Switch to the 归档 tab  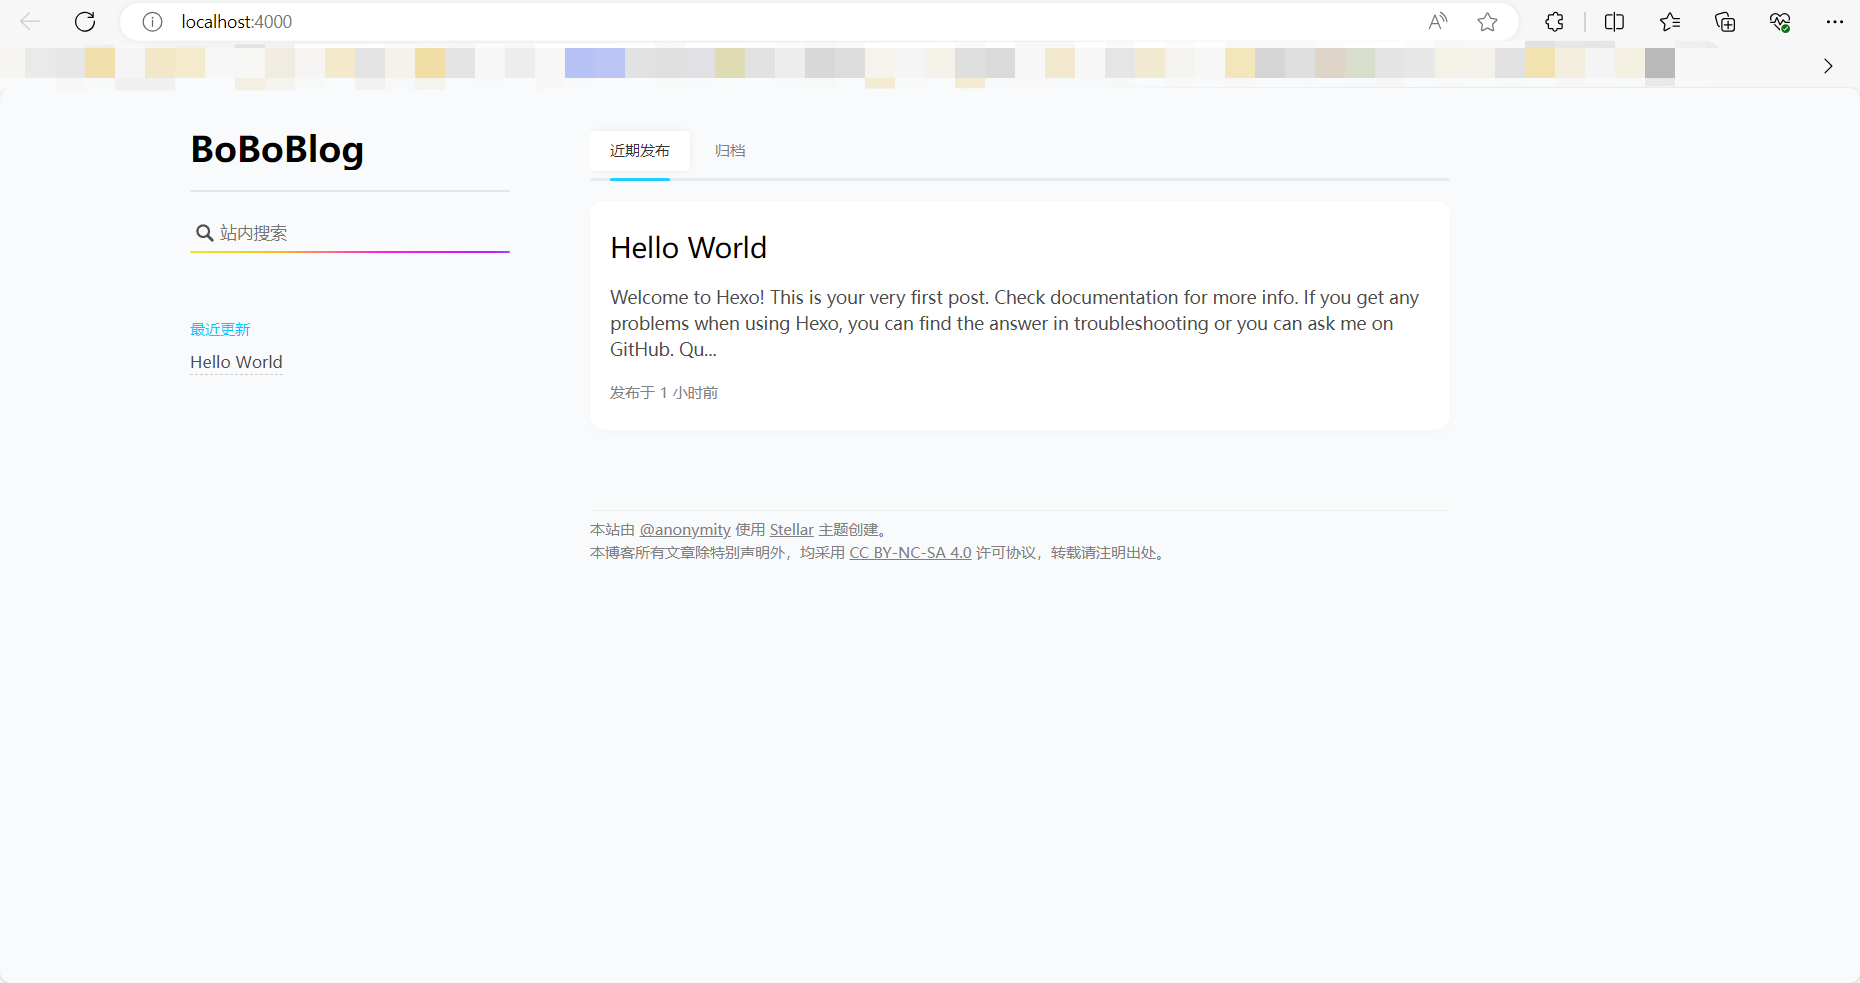730,151
